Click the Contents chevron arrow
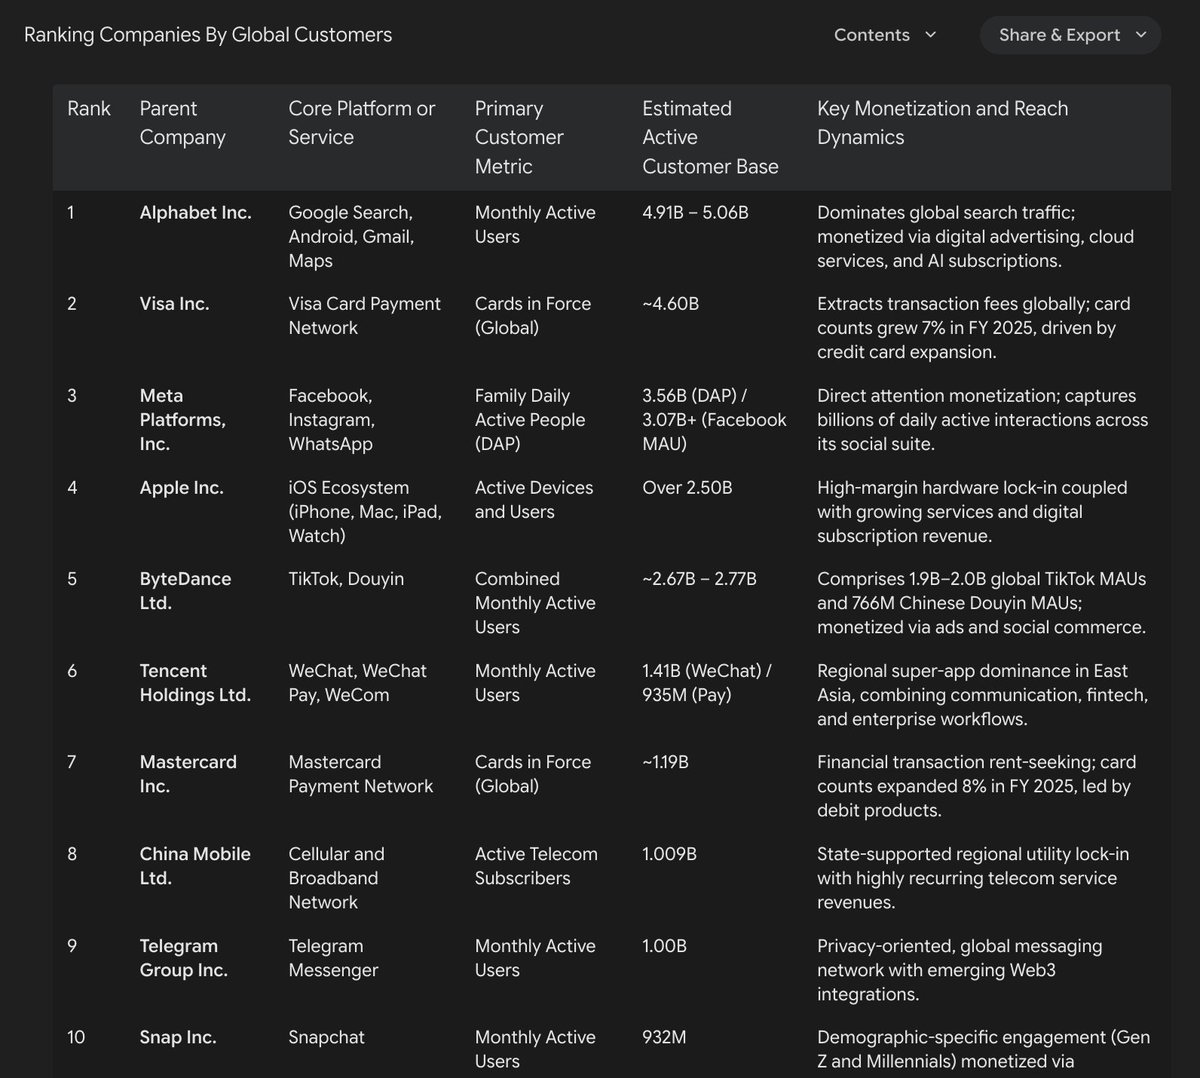1200x1078 pixels. (931, 35)
